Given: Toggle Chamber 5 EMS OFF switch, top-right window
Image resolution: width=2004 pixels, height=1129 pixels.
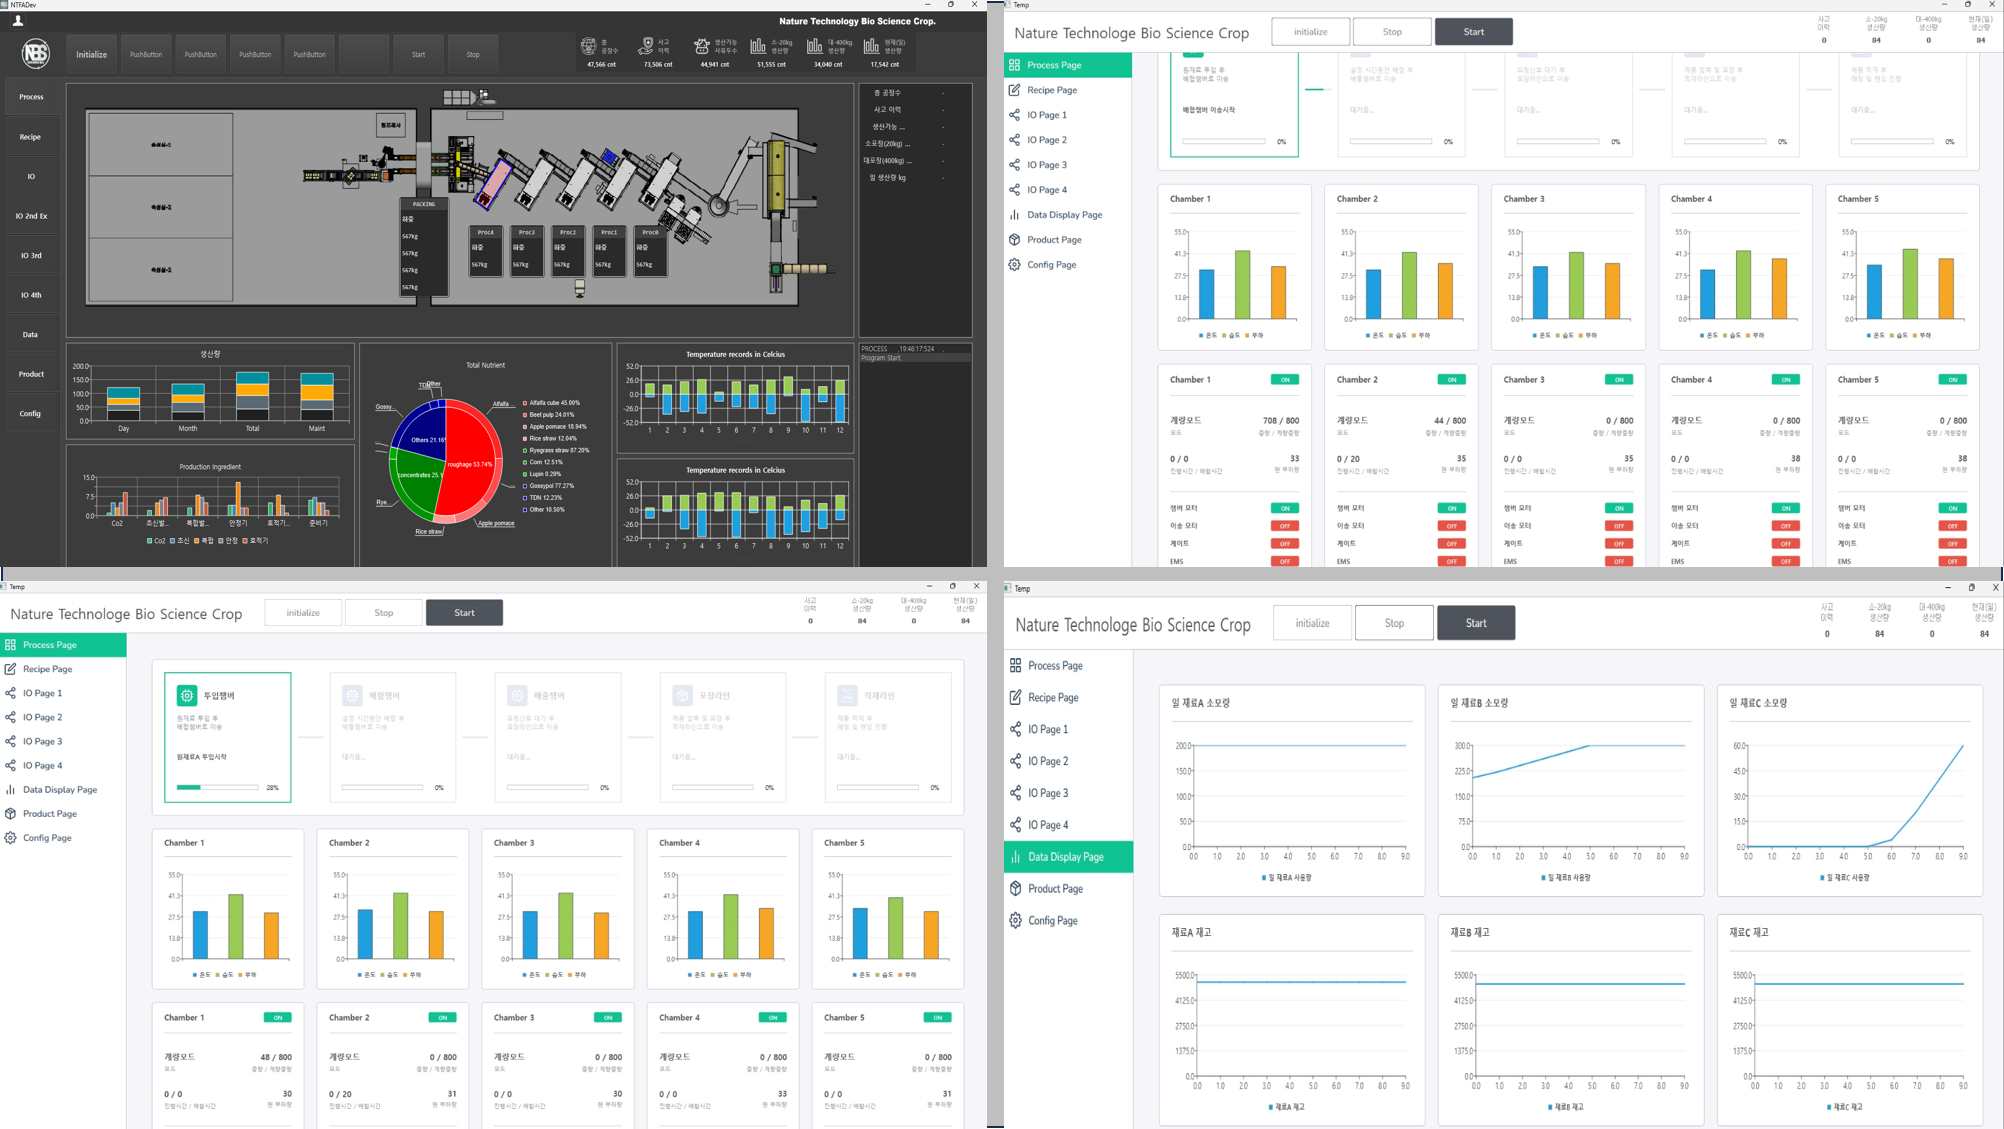Looking at the screenshot, I should coord(1953,562).
